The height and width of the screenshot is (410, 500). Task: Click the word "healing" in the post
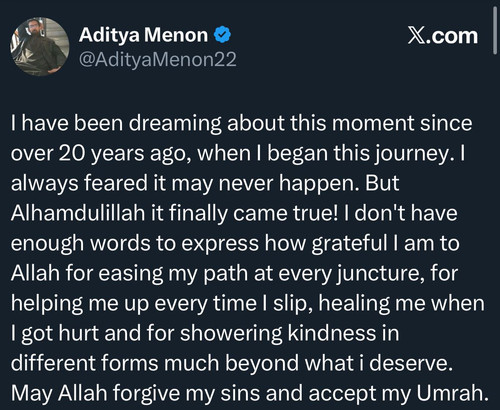tap(354, 303)
